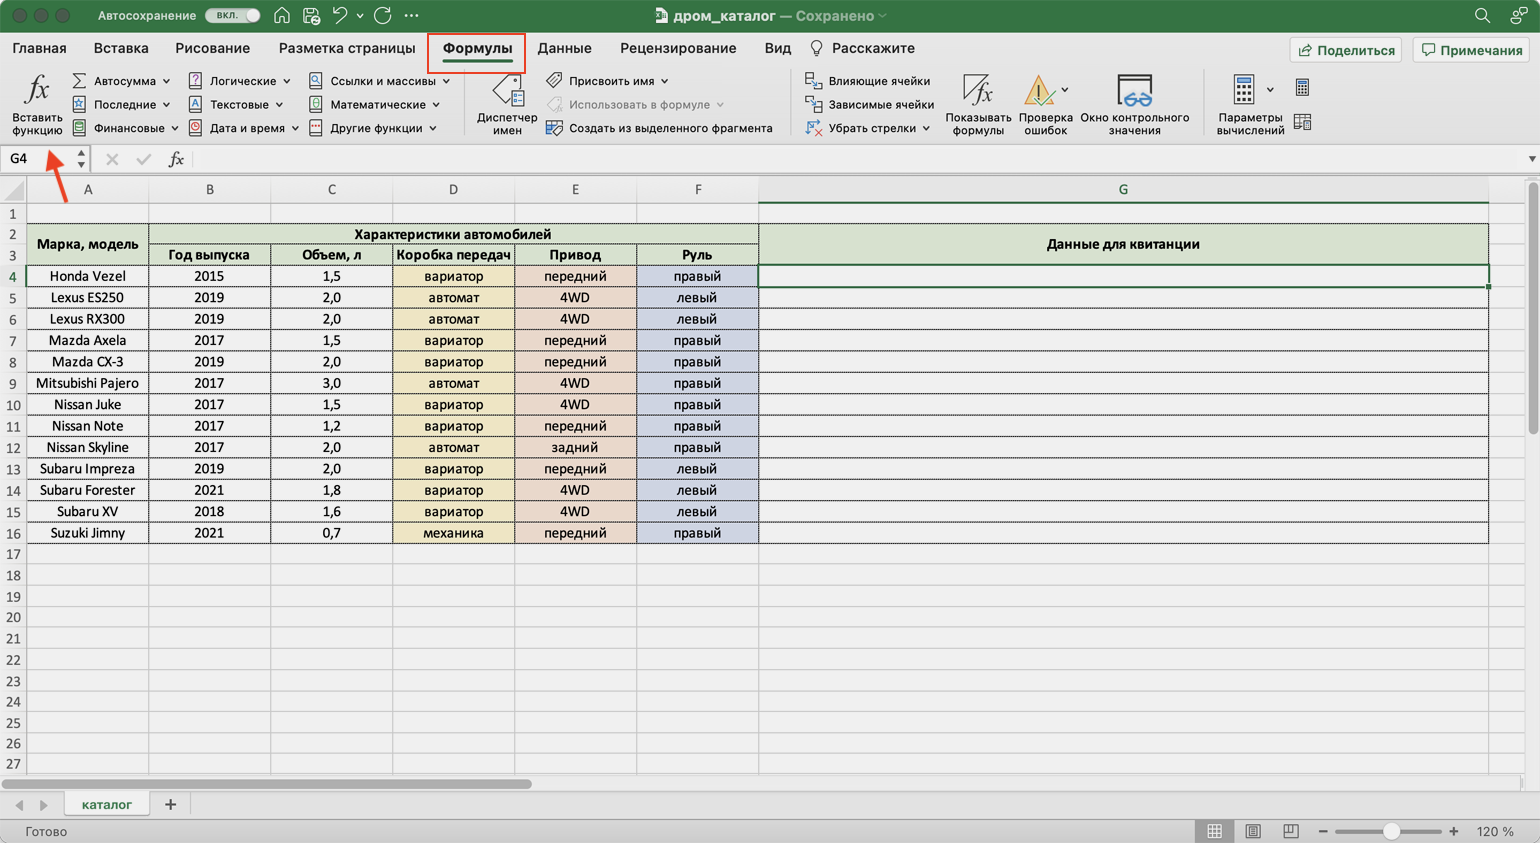This screenshot has width=1540, height=843.
Task: Click the Share (Поделиться) button
Action: pyautogui.click(x=1346, y=50)
